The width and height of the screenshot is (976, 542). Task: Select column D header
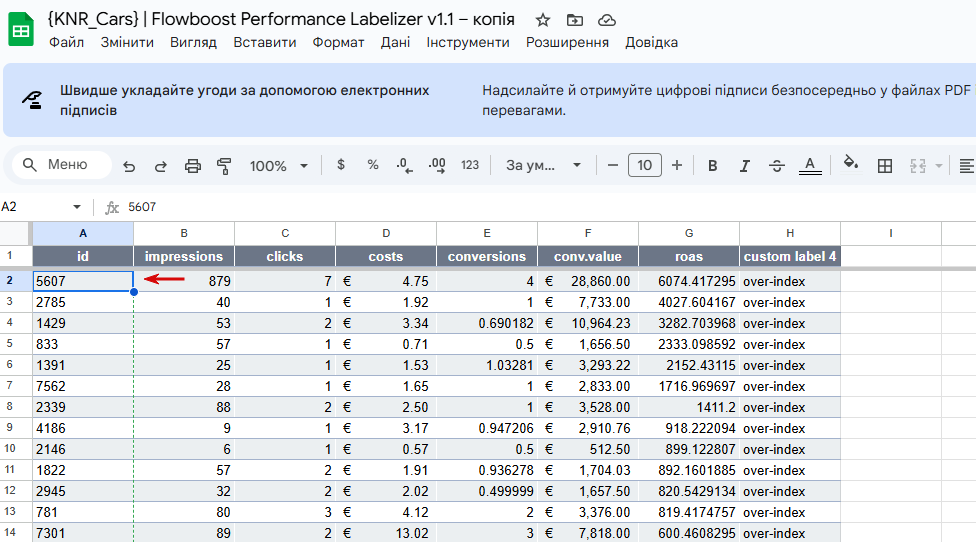point(386,233)
